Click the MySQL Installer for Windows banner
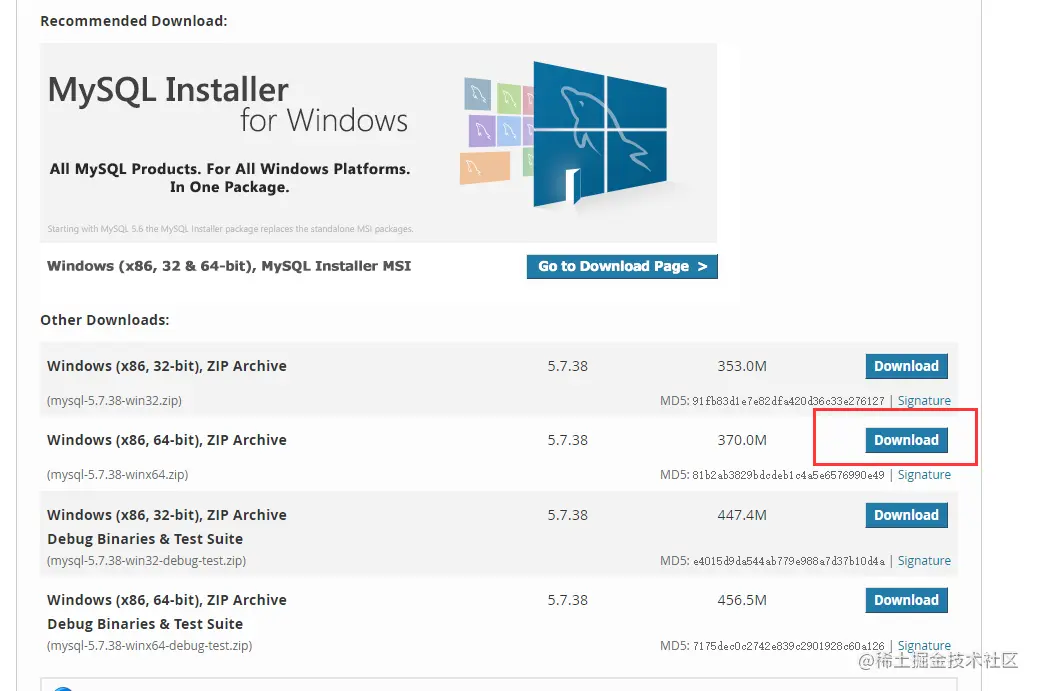This screenshot has width=1039, height=691. (378, 143)
